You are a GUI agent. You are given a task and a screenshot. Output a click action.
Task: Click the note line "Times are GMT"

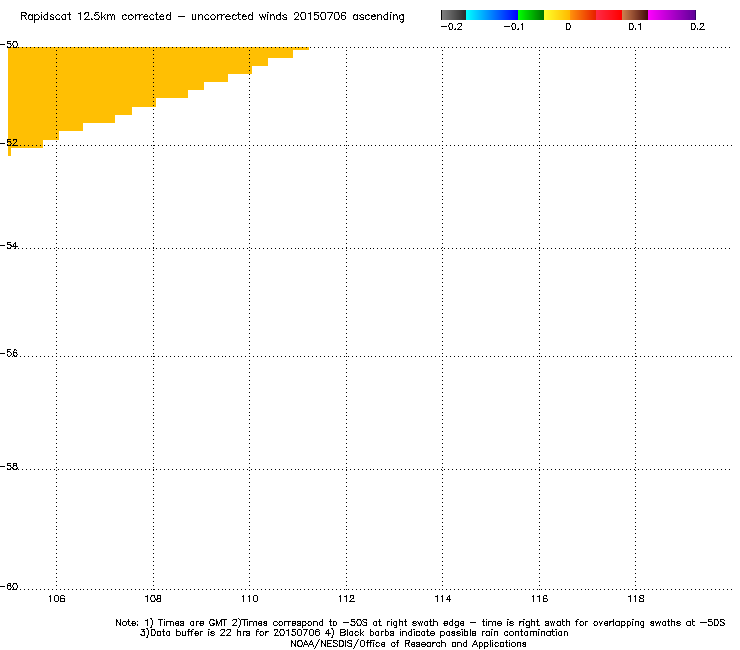coord(193,623)
